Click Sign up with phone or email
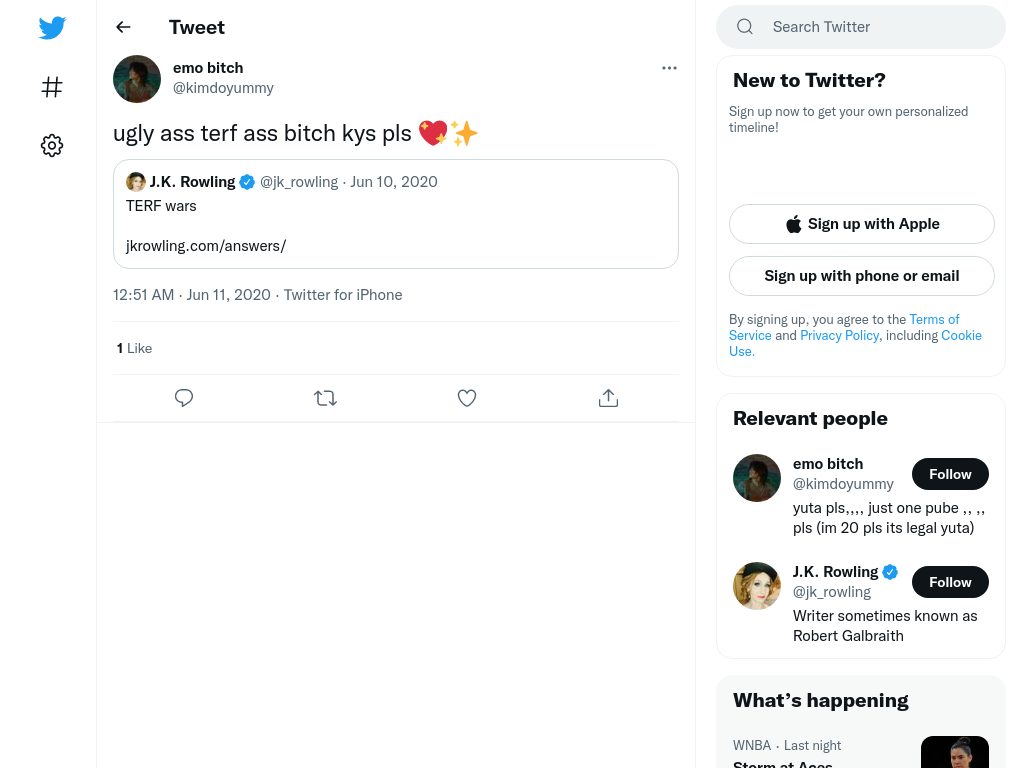This screenshot has width=1024, height=768. (x=861, y=276)
